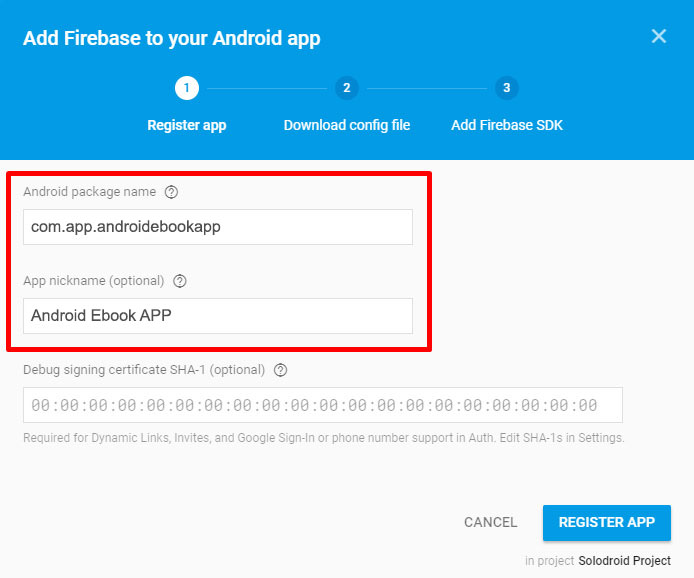Click the App nickname input field
The width and height of the screenshot is (694, 578).
[217, 316]
